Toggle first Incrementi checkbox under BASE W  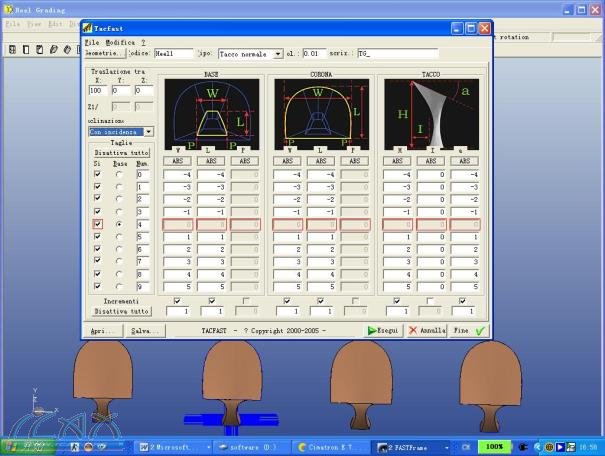click(x=177, y=300)
